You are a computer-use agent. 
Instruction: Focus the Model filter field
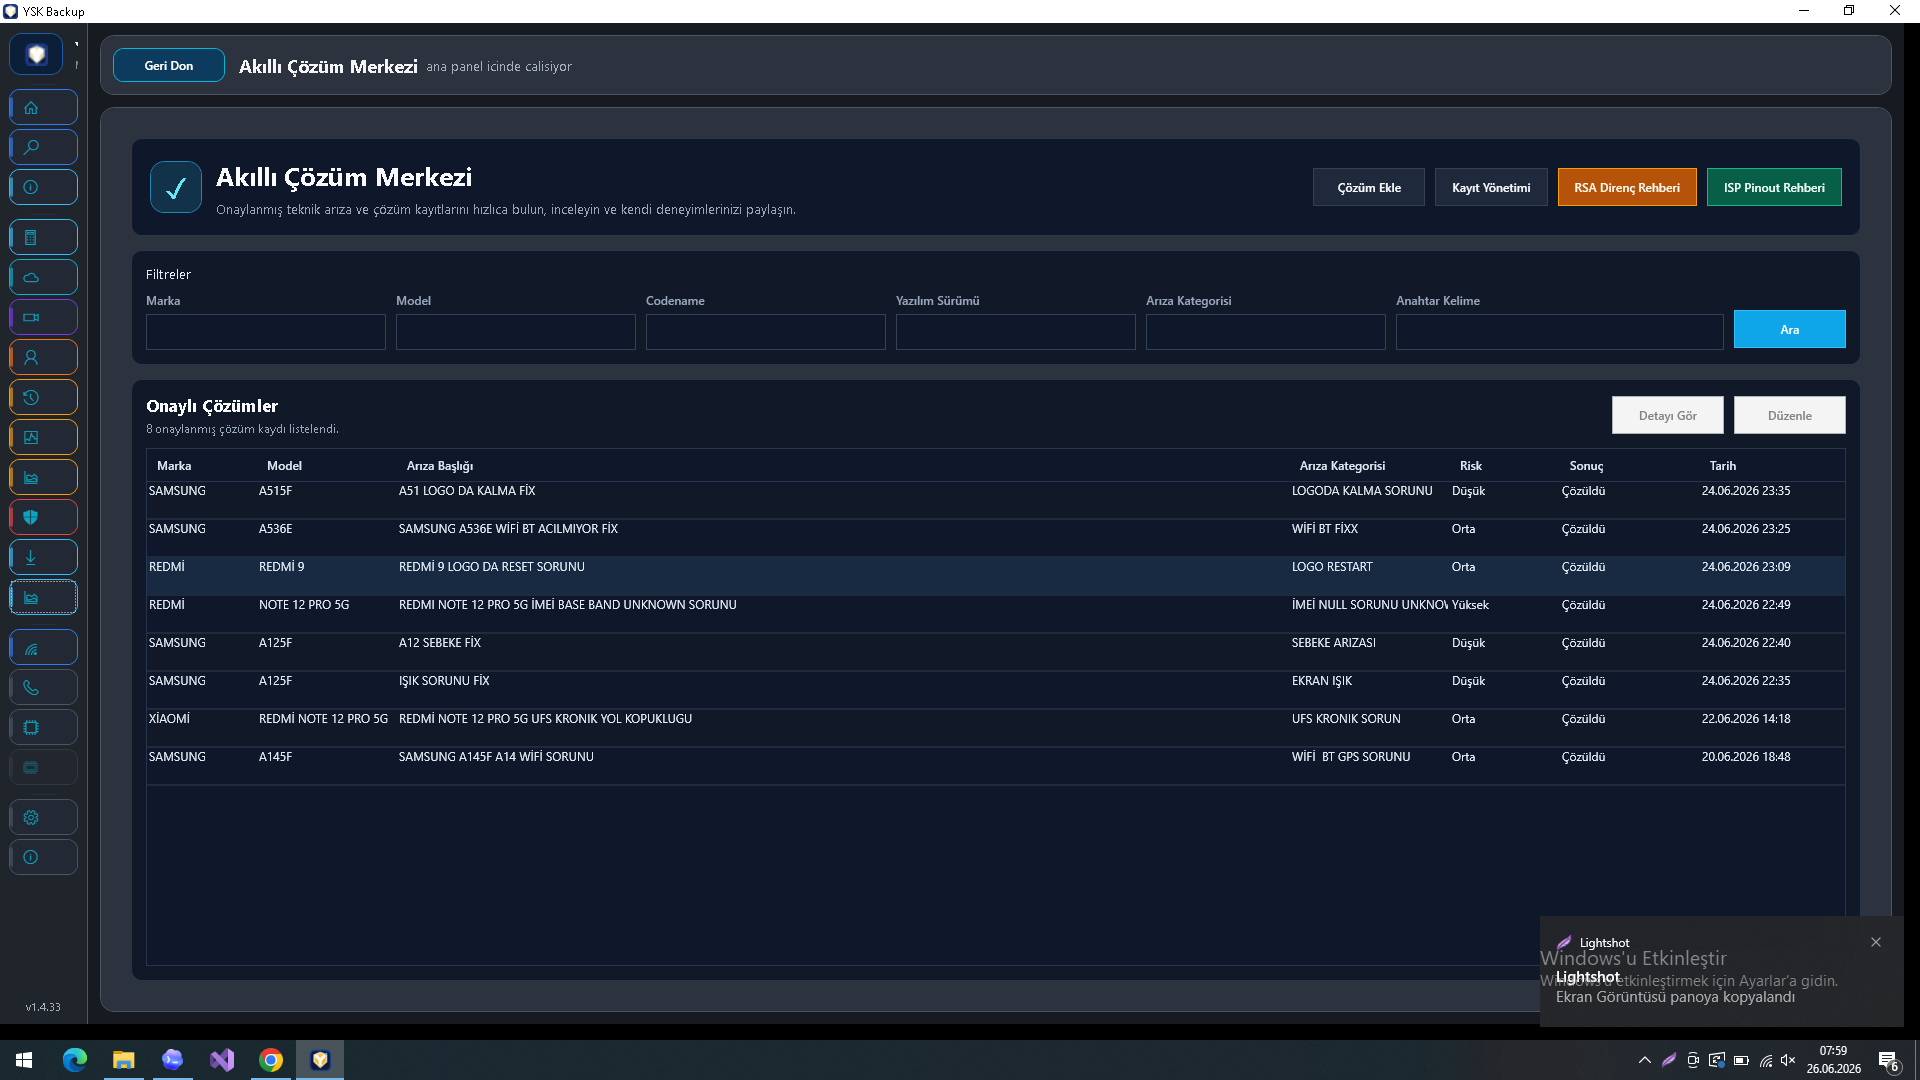point(516,332)
